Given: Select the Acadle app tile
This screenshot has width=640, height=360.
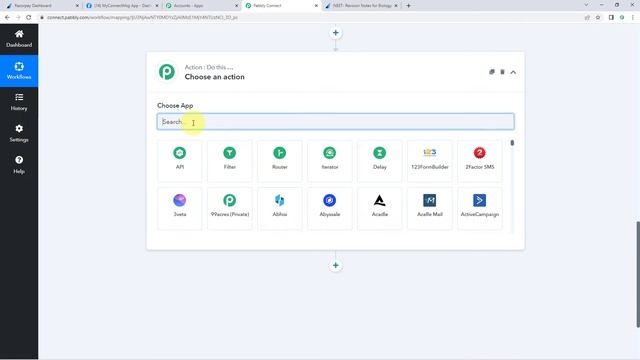Looking at the screenshot, I should 380,208.
